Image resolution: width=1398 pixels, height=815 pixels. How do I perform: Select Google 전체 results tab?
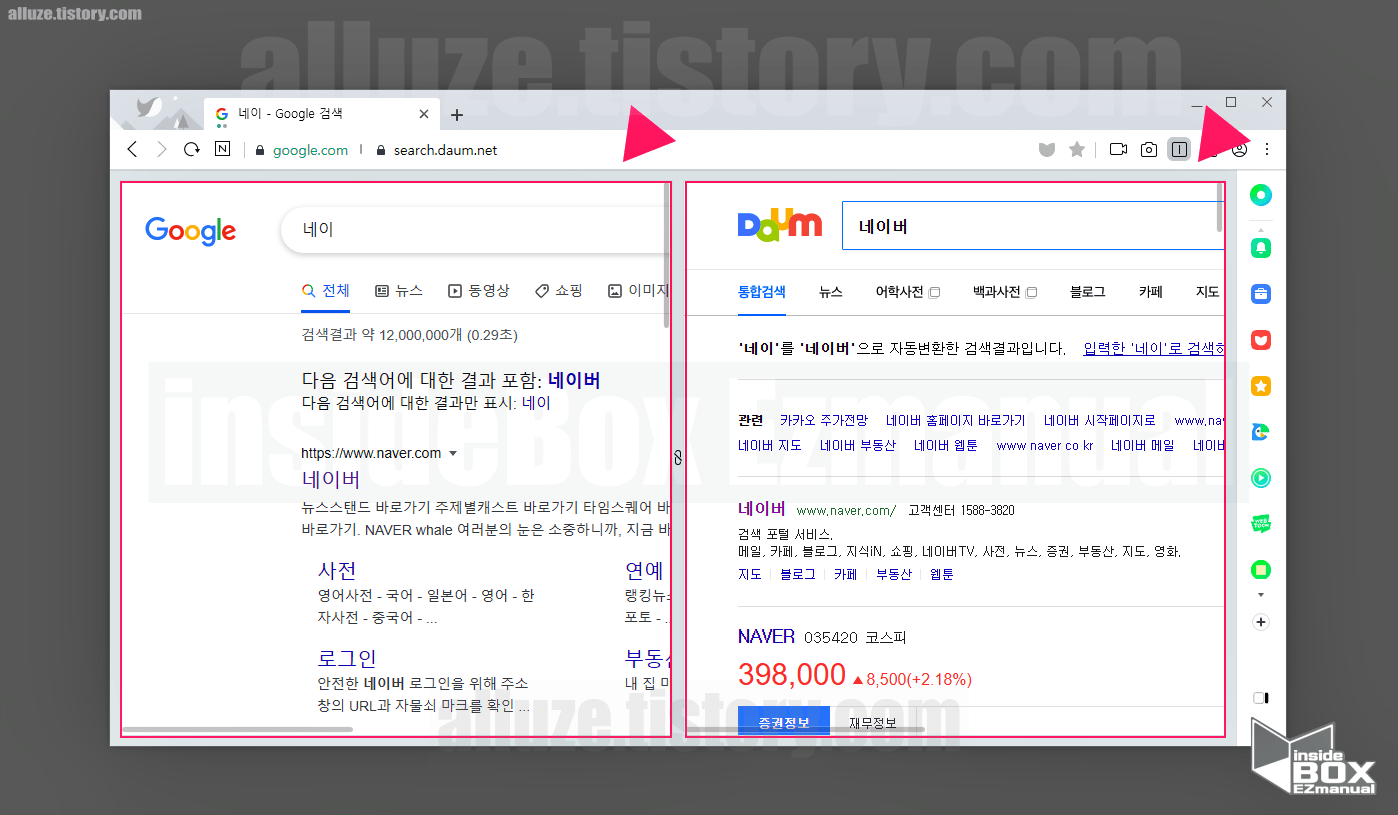coord(326,291)
